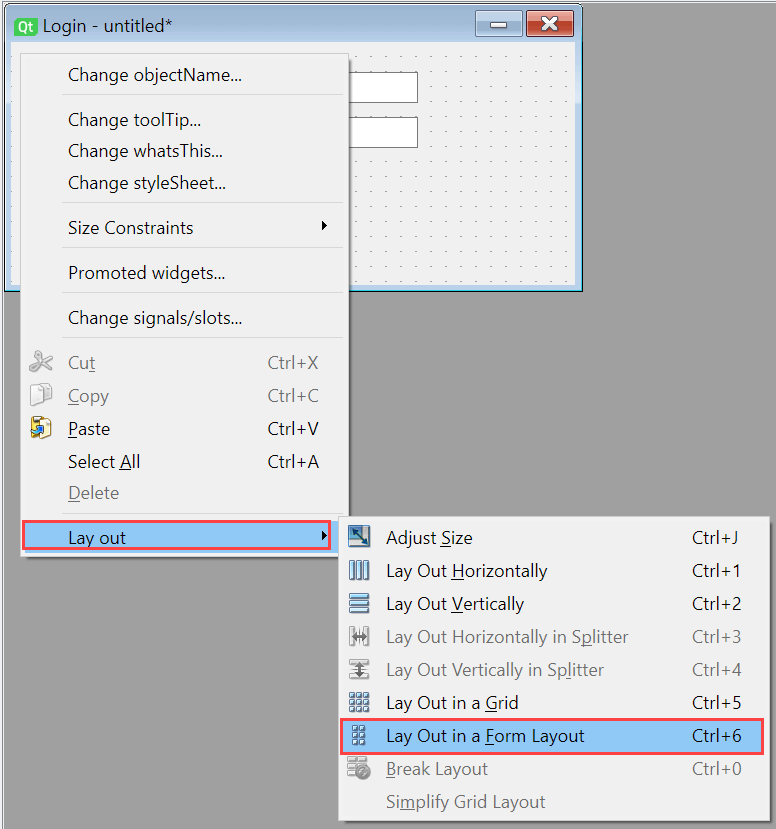
Task: Click the Qt logo in the title bar
Action: [25, 26]
